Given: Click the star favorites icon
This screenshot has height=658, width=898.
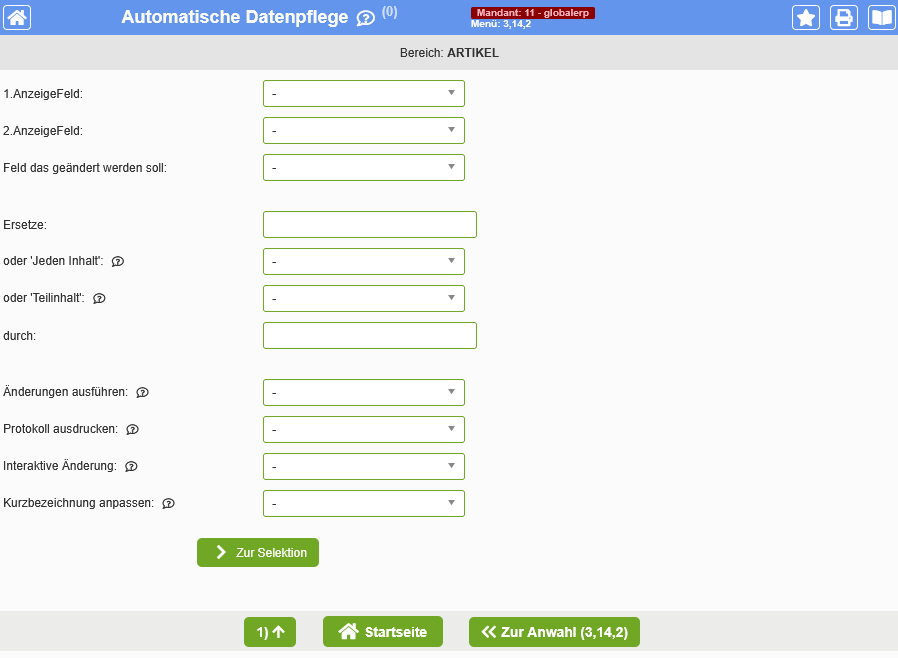Looking at the screenshot, I should coord(806,17).
